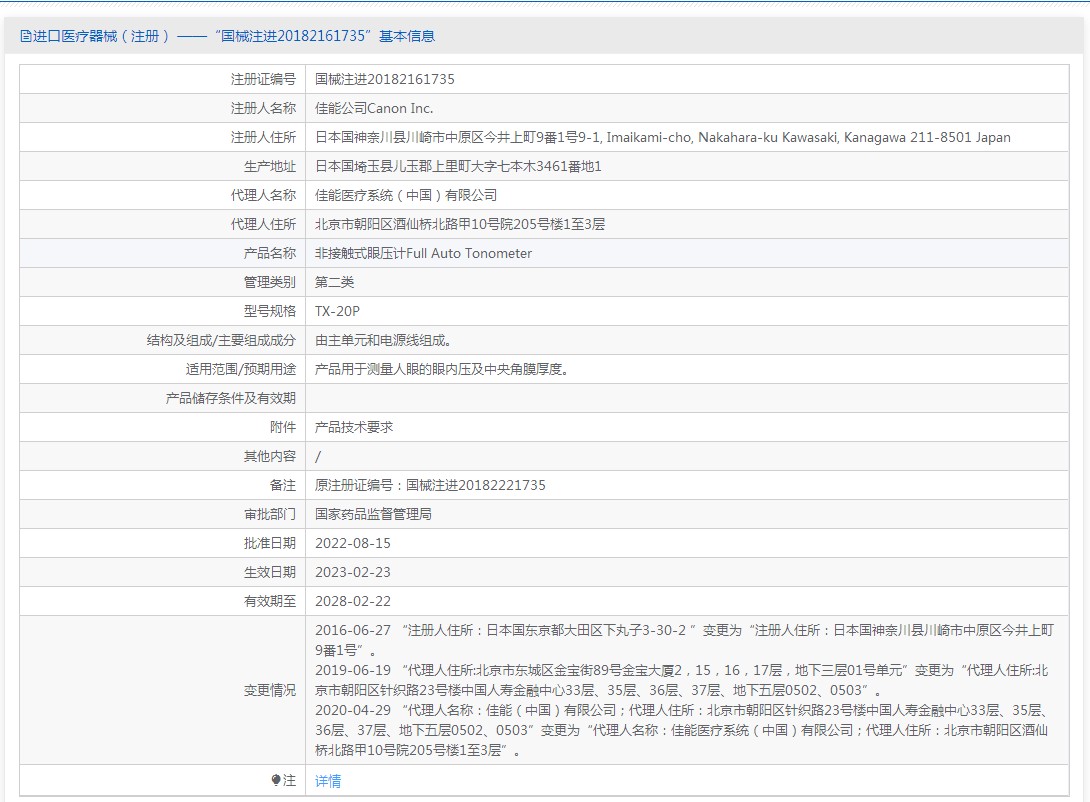Click the lightbulb icon beside 注

coord(276,780)
